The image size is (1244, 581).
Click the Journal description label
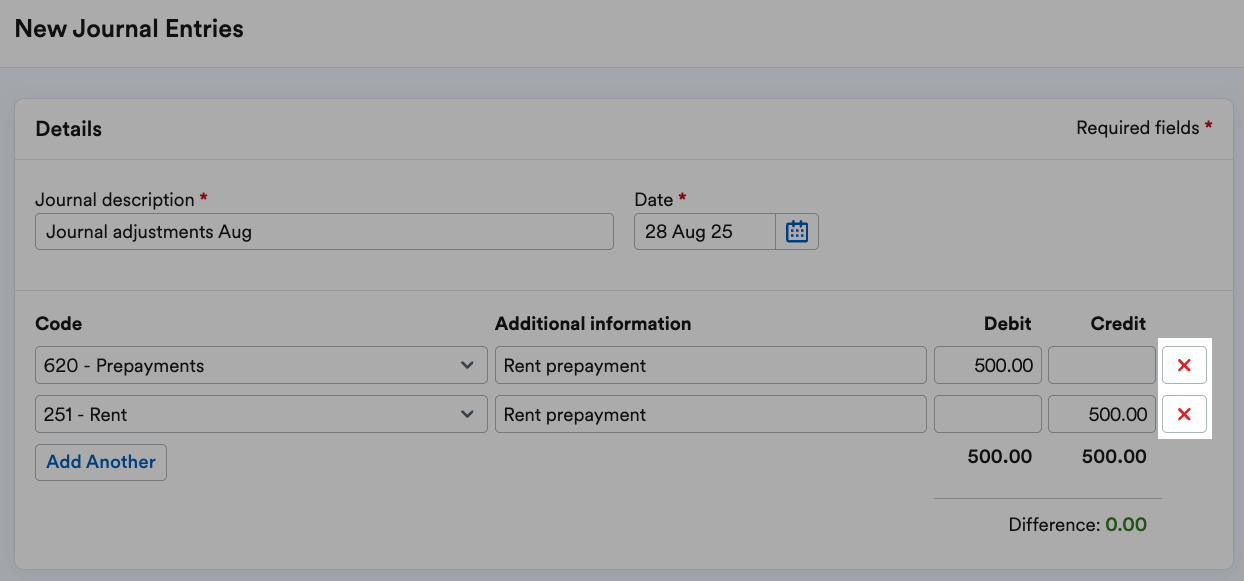pyautogui.click(x=121, y=199)
